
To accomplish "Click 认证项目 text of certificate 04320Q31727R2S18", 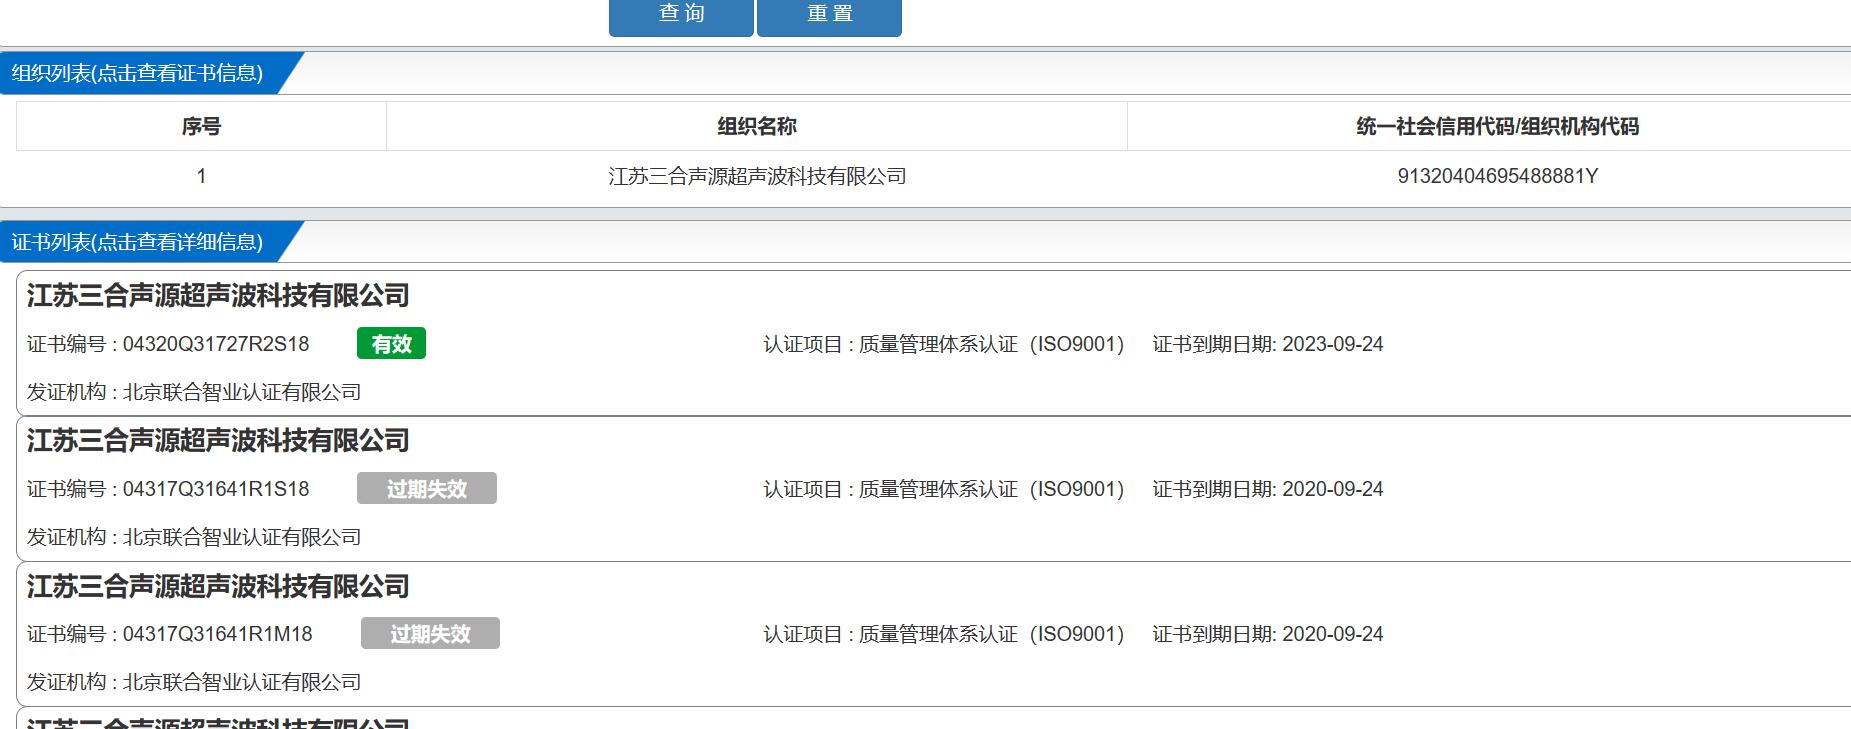I will click(x=943, y=344).
